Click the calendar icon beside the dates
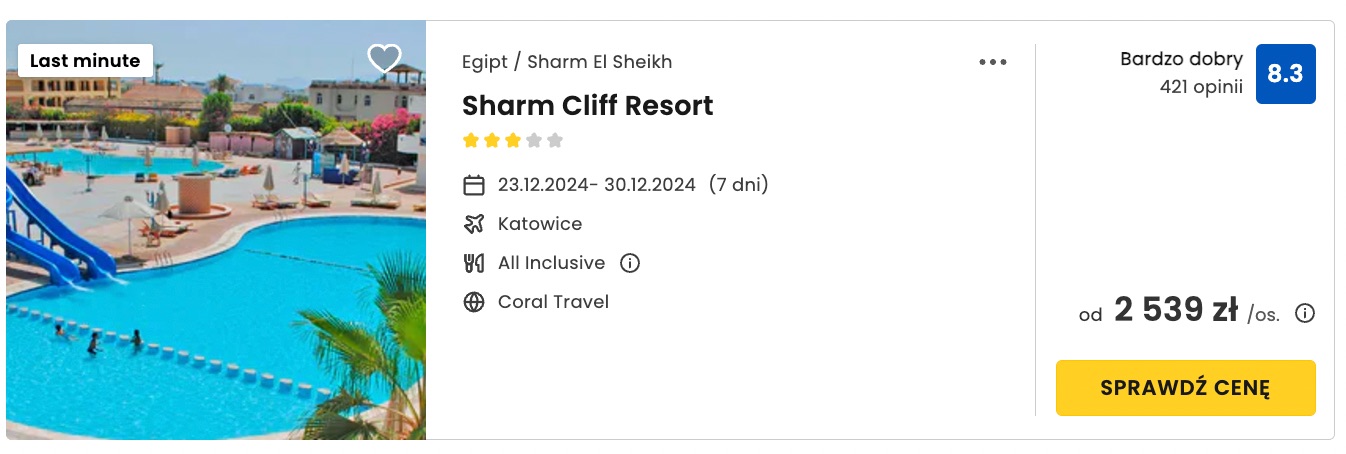Image resolution: width=1346 pixels, height=454 pixels. tap(474, 185)
